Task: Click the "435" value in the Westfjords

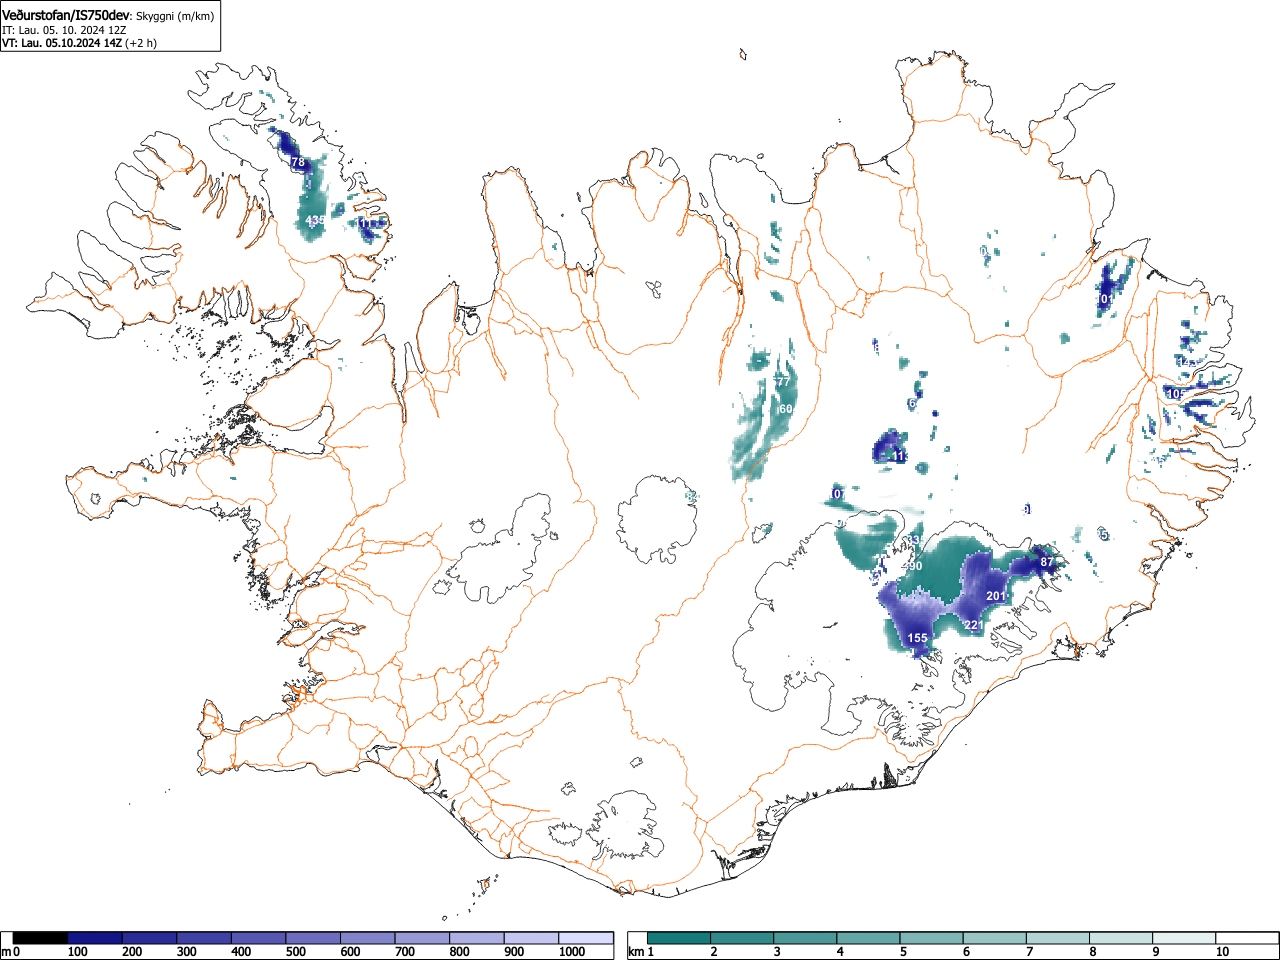Action: point(315,220)
